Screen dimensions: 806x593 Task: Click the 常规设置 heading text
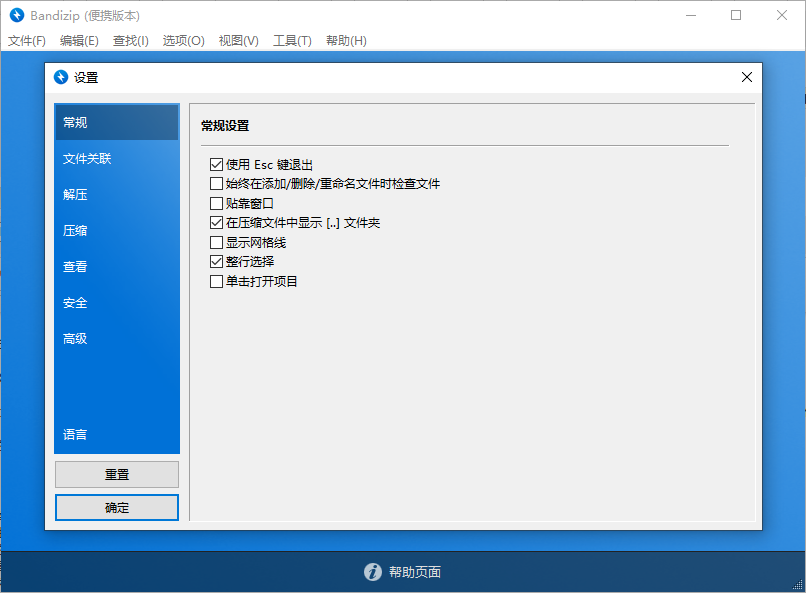coord(225,125)
